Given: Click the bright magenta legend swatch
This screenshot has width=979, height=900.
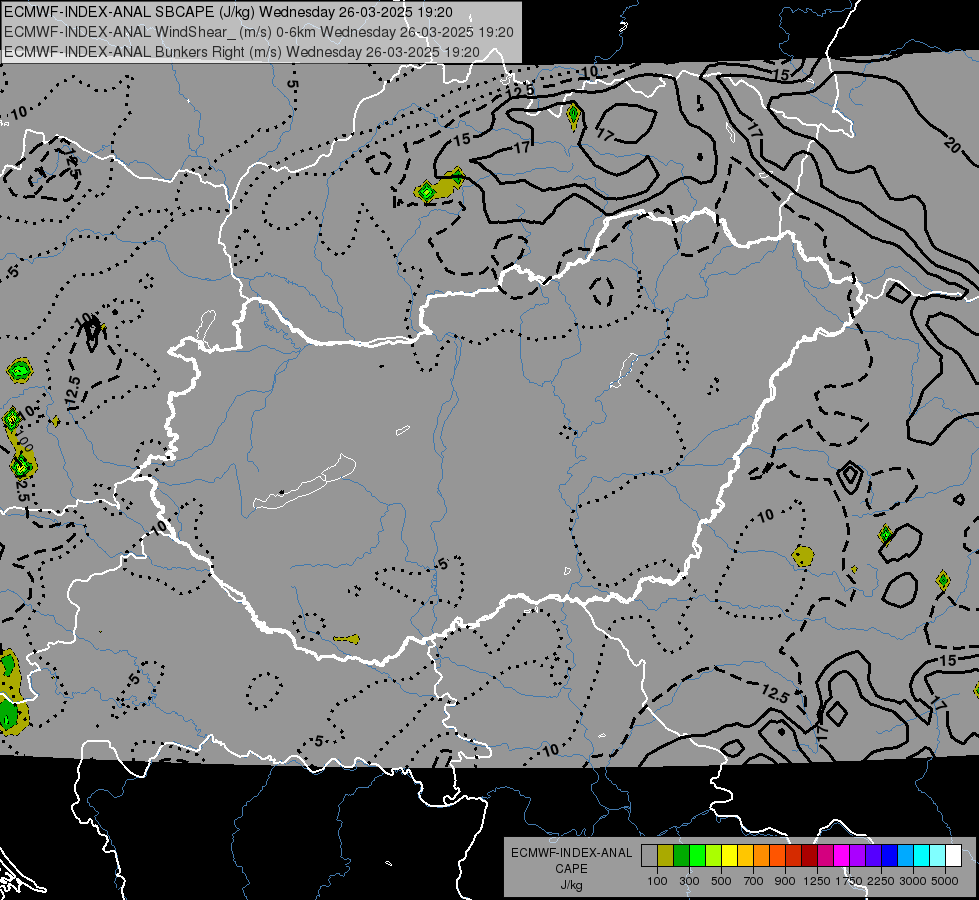Looking at the screenshot, I should (x=842, y=856).
